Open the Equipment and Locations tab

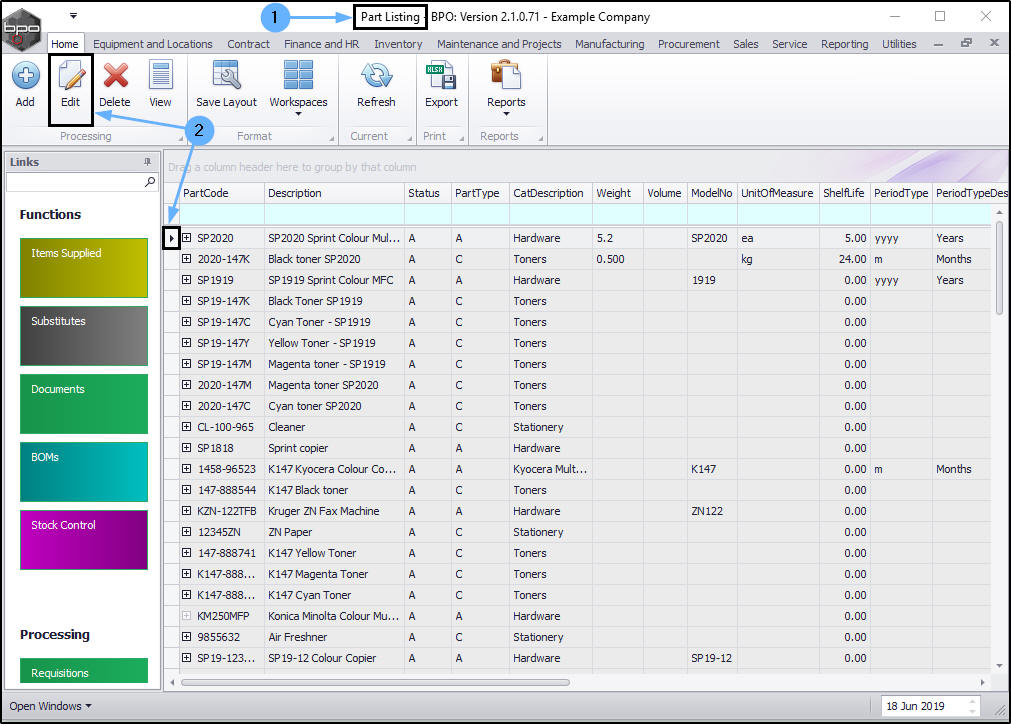tap(153, 44)
